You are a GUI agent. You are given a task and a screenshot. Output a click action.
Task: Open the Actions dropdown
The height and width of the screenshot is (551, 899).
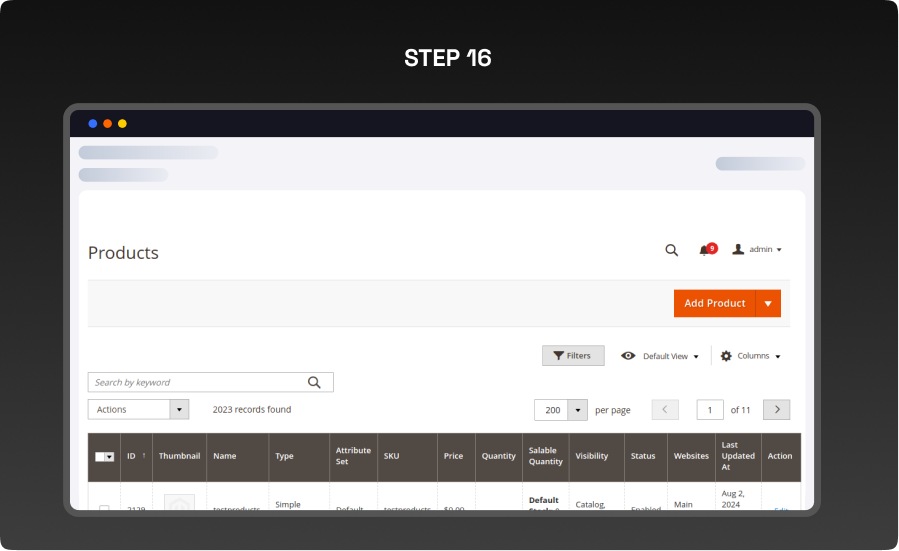[x=138, y=410]
